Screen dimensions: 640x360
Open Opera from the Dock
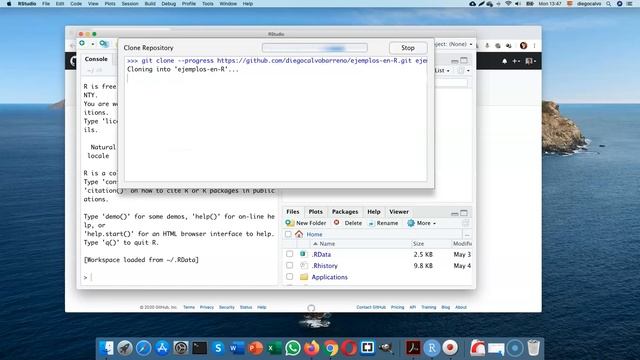pyautogui.click(x=349, y=348)
